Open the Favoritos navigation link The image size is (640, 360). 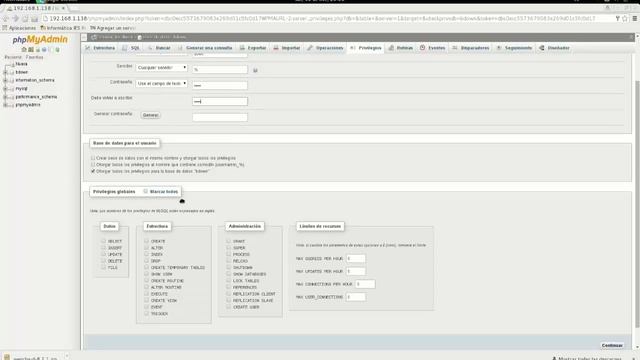(34, 57)
